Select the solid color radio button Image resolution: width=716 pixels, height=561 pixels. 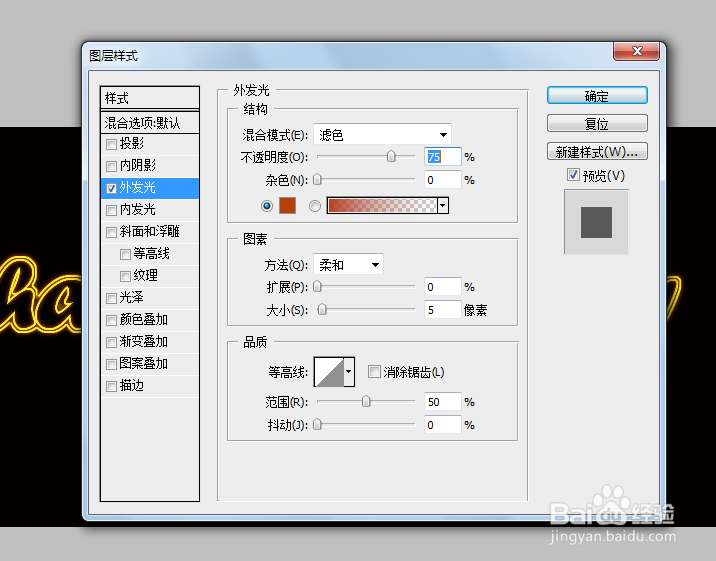click(267, 206)
